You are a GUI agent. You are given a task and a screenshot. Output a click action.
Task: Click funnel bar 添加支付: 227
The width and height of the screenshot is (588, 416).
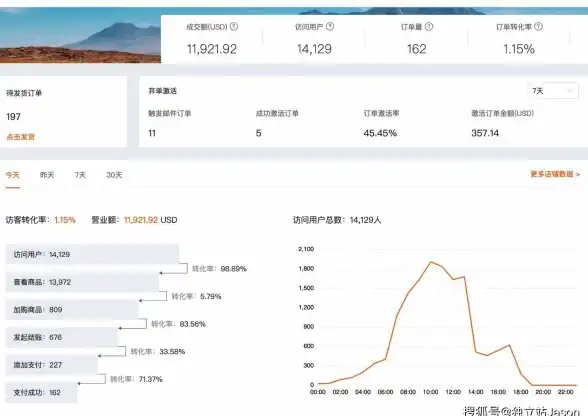pos(51,365)
